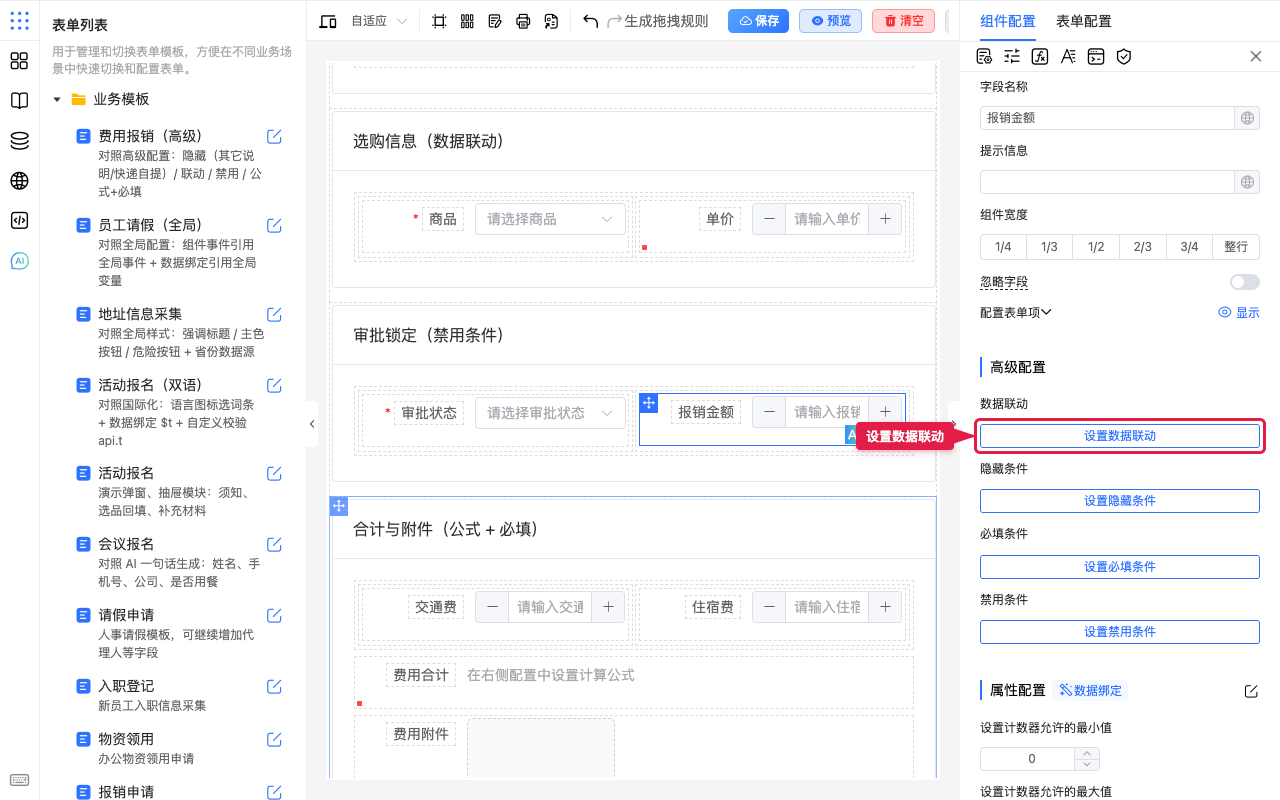Screen dimensions: 1280x800
Task: Edit the 地址信息采集 template
Action: 274,314
